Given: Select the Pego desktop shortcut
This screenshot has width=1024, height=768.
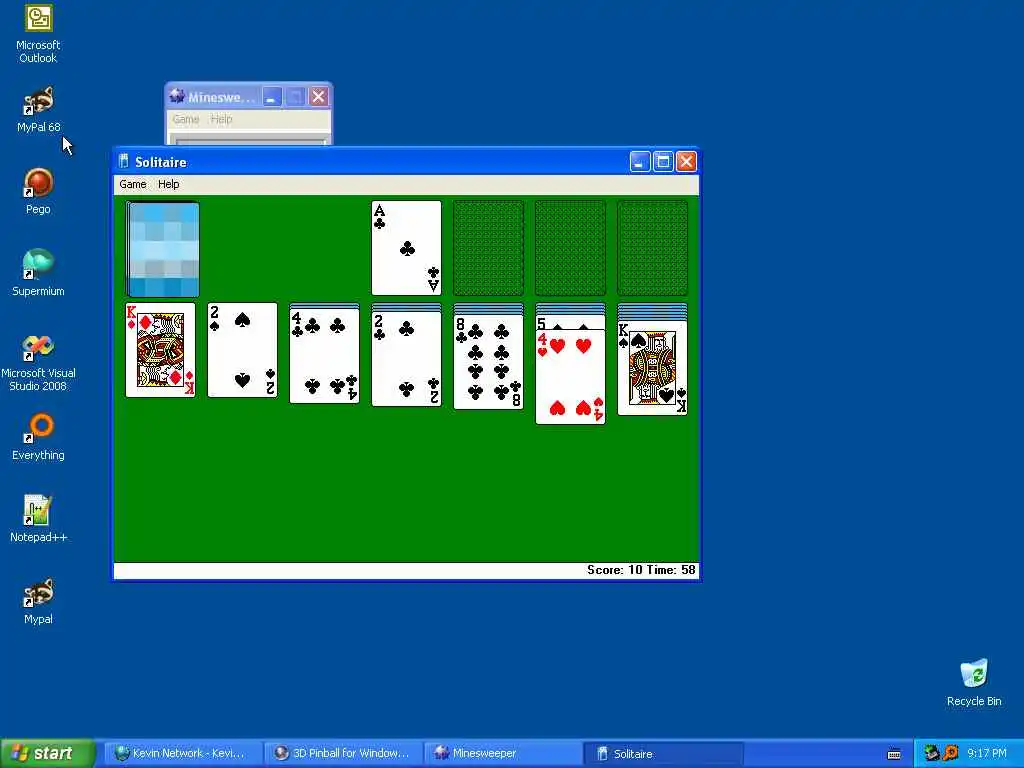Looking at the screenshot, I should click(x=38, y=191).
